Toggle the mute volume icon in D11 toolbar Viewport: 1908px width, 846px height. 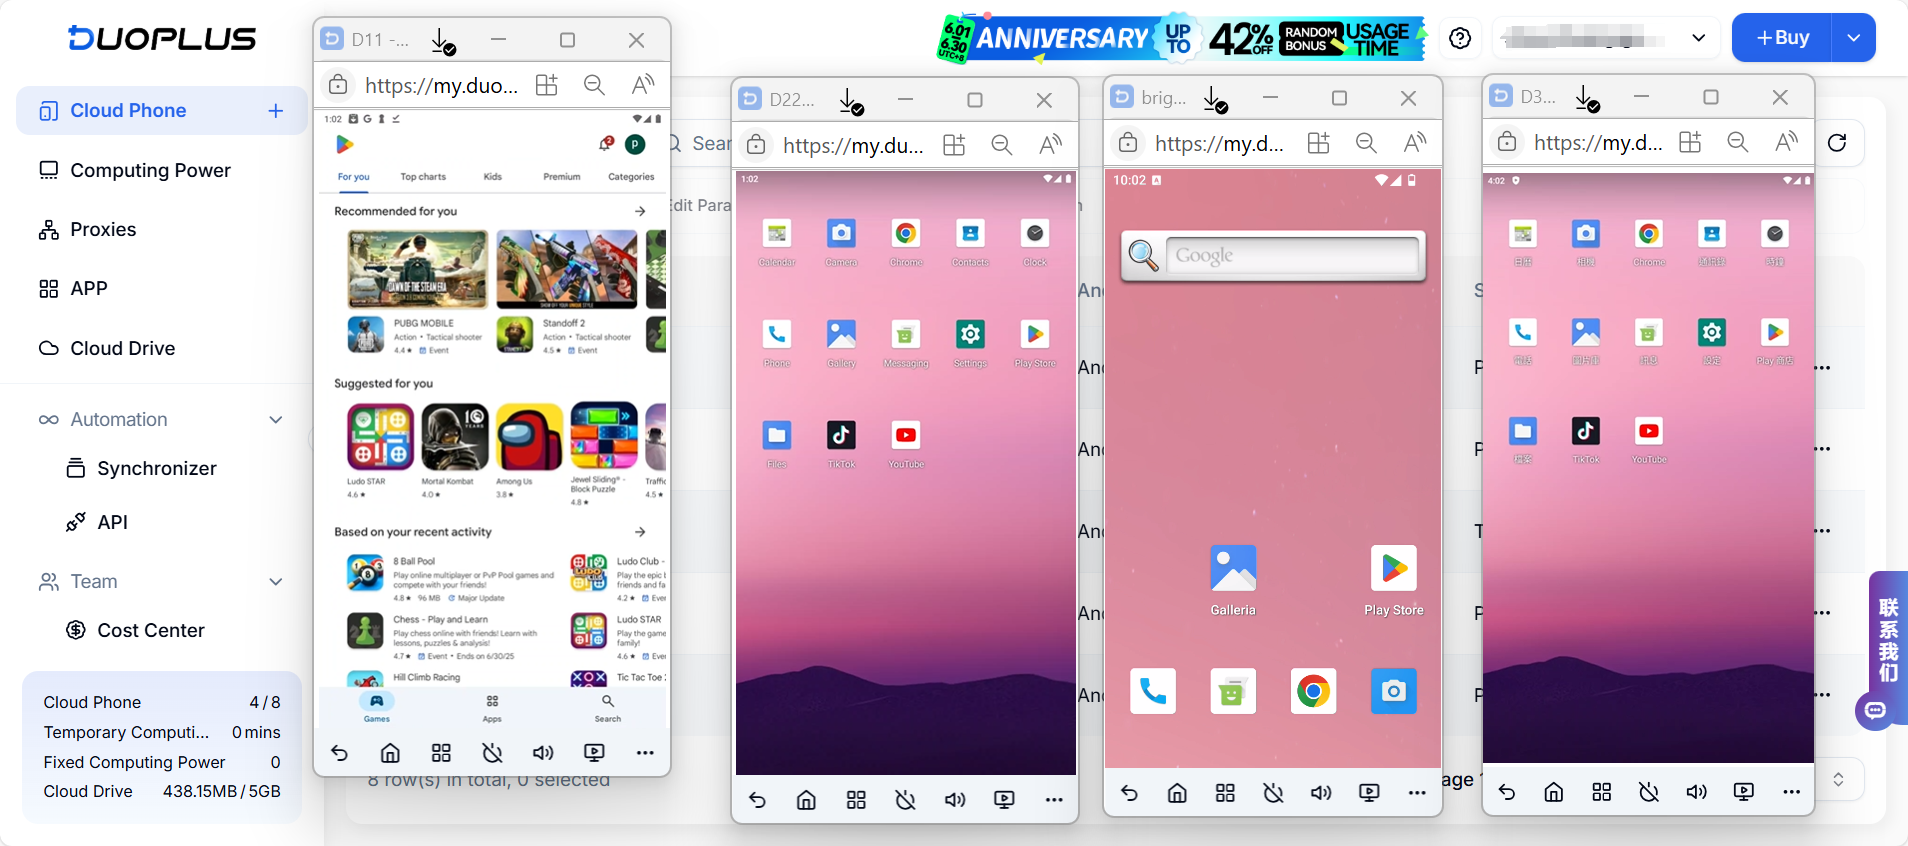pyautogui.click(x=543, y=753)
